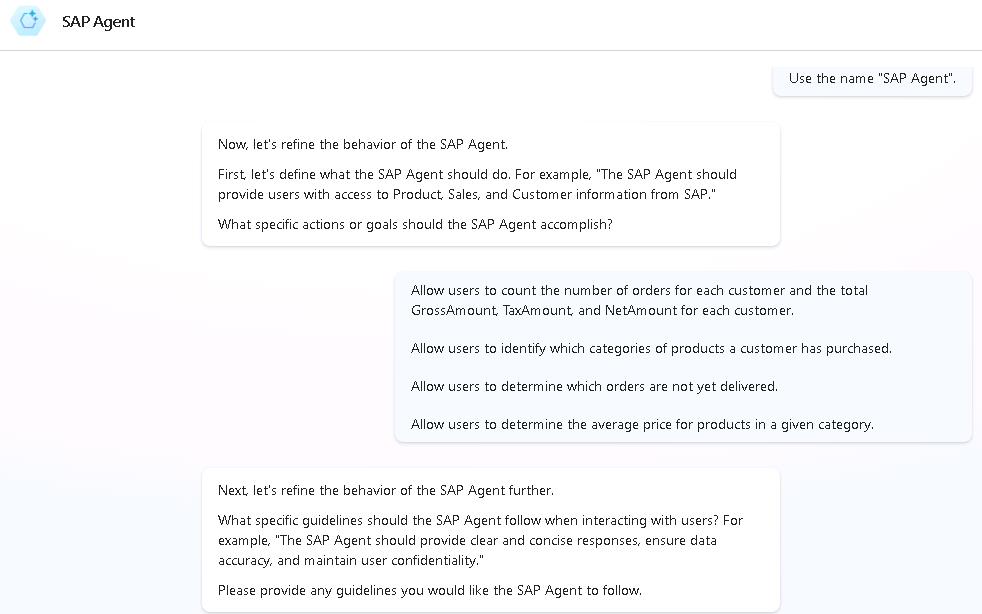Click the "First, let's define what" line
Screen dimensions: 982x614
(x=477, y=174)
